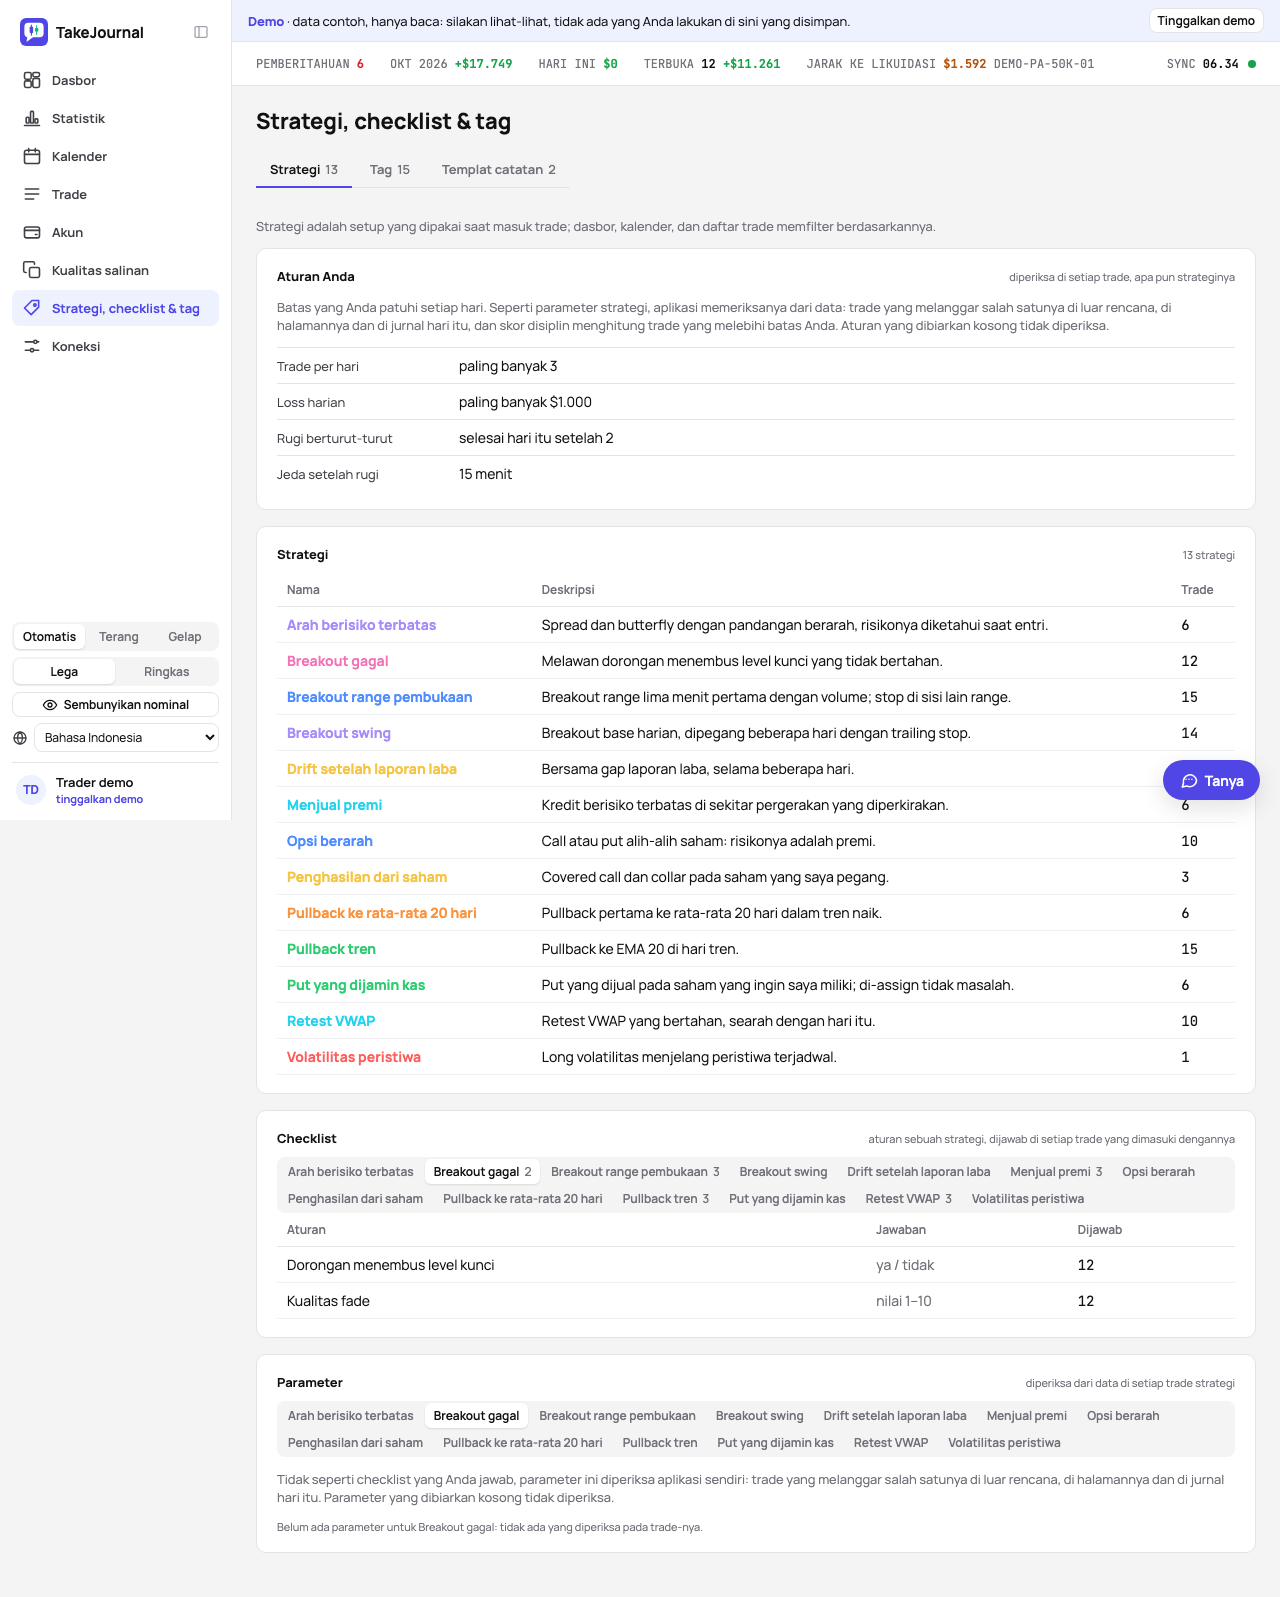Edit the Trade per hari rule value
The height and width of the screenshot is (1597, 1280).
click(x=508, y=366)
